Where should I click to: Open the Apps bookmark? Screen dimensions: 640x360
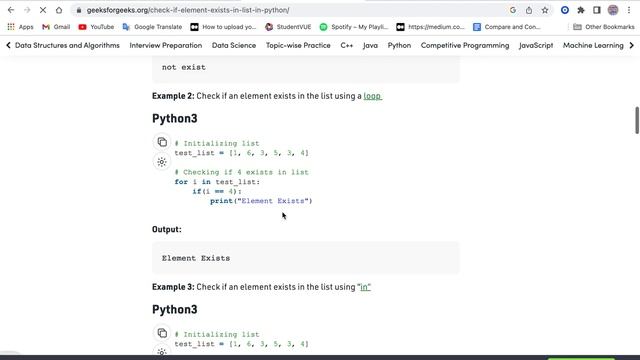pyautogui.click(x=20, y=27)
